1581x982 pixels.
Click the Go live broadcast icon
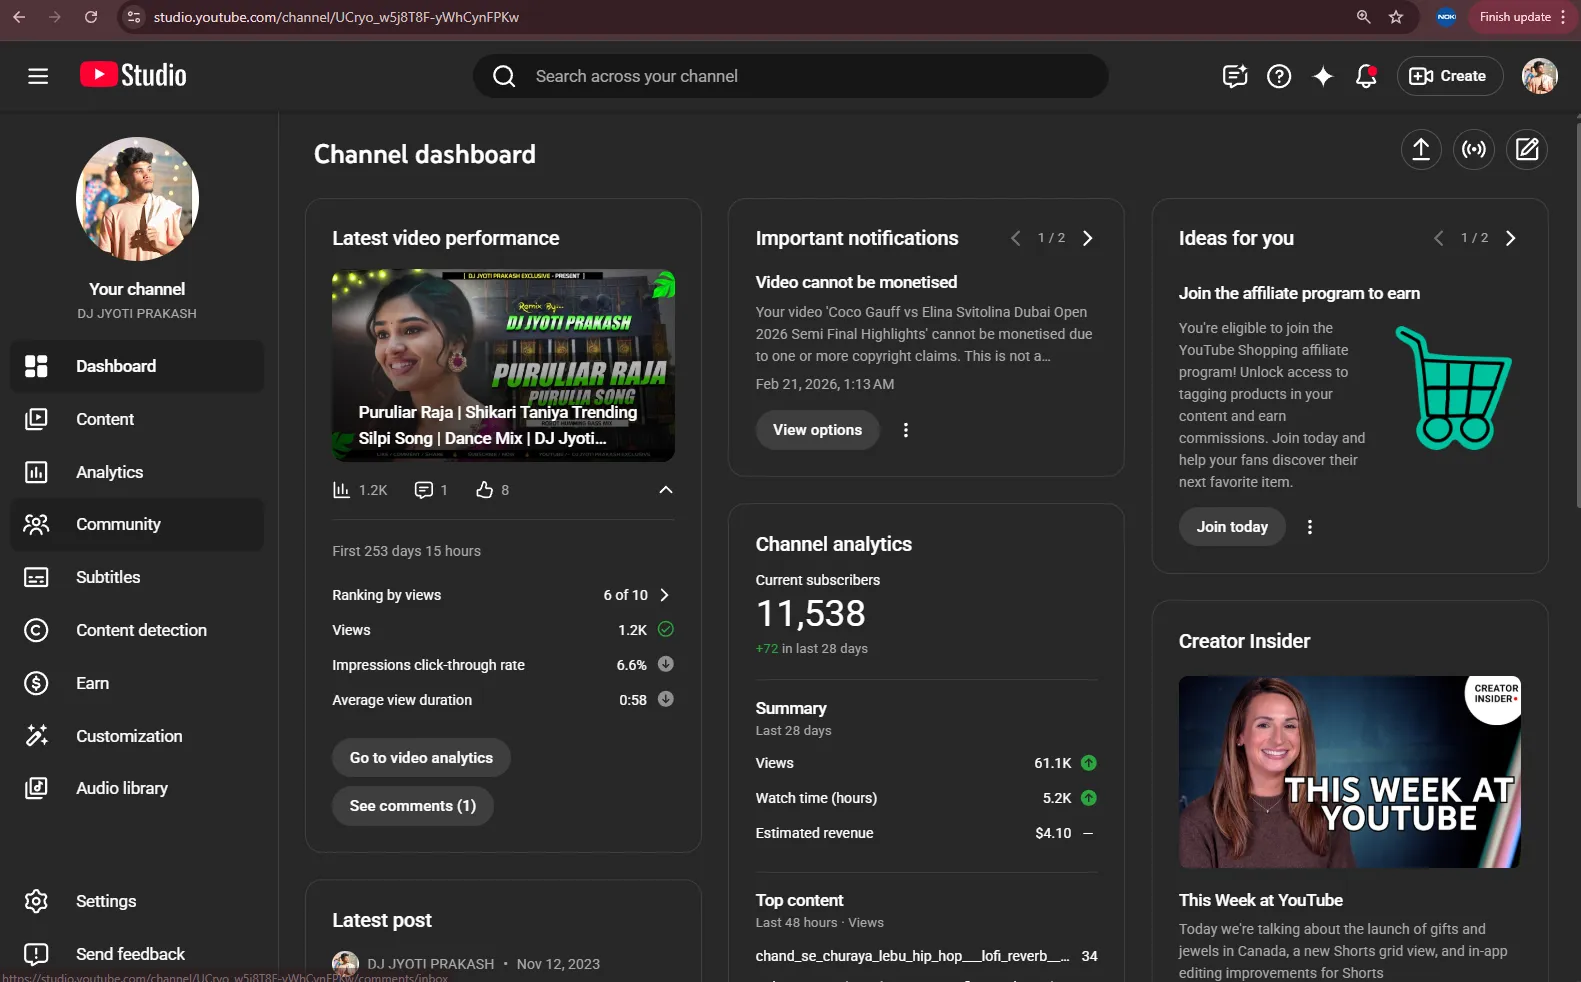pyautogui.click(x=1474, y=150)
